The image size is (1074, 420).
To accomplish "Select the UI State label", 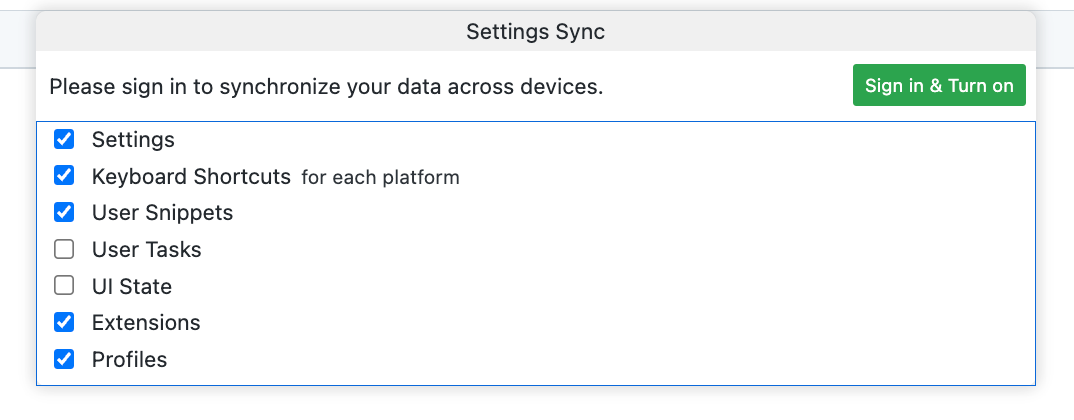I will tap(132, 287).
